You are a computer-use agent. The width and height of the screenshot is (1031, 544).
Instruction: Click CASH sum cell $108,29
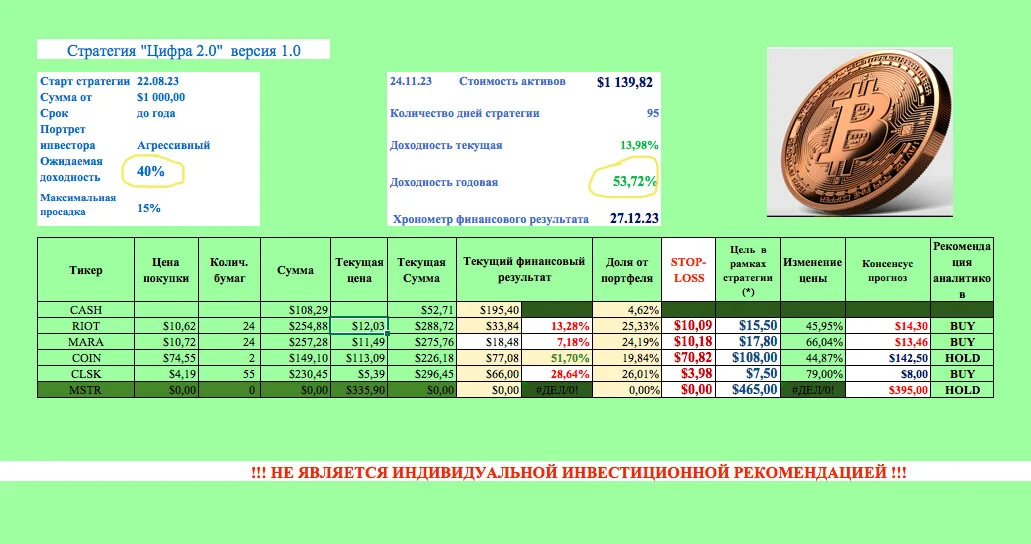pyautogui.click(x=295, y=310)
